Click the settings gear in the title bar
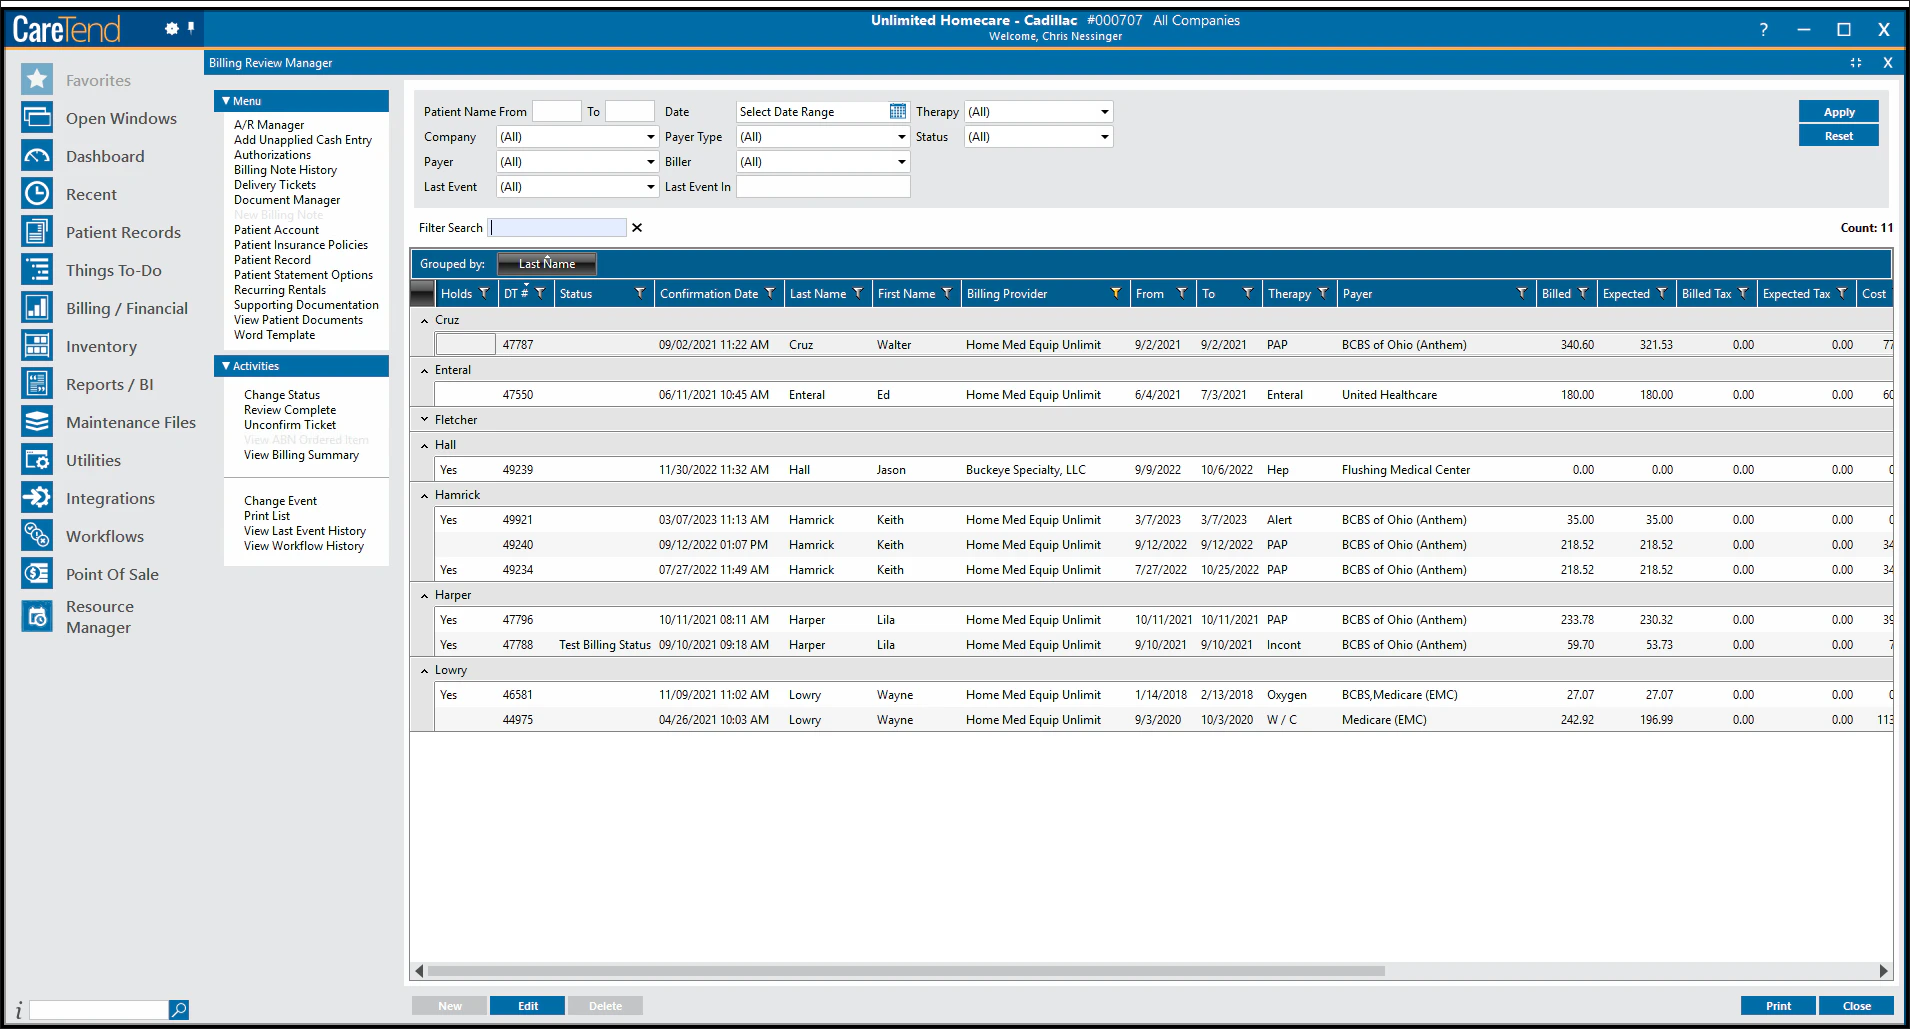 tap(170, 28)
